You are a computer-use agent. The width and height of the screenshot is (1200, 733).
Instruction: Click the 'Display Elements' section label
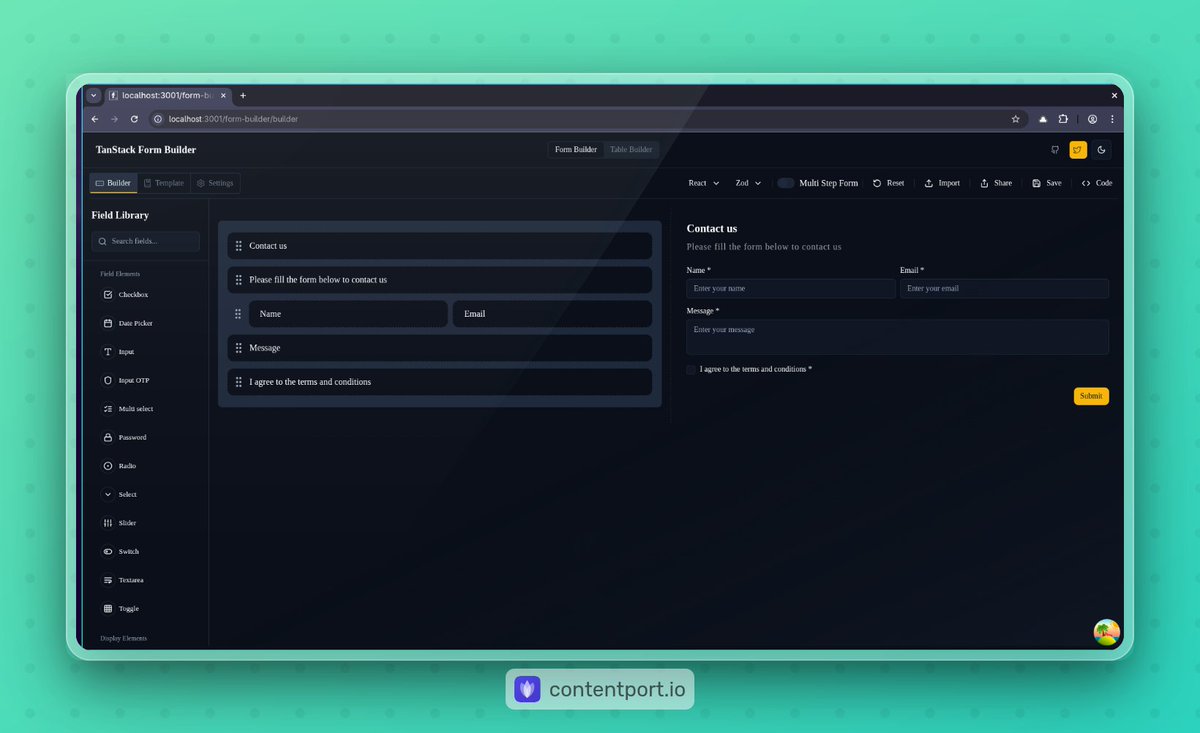click(x=123, y=638)
